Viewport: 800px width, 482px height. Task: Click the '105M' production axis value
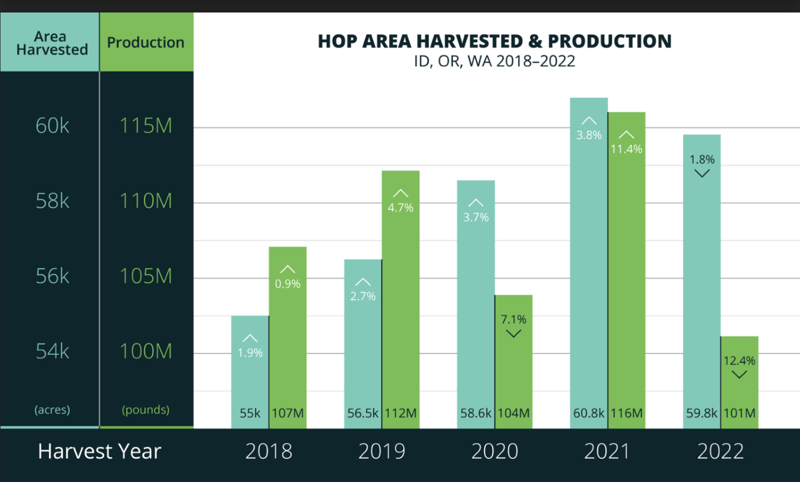click(x=146, y=276)
